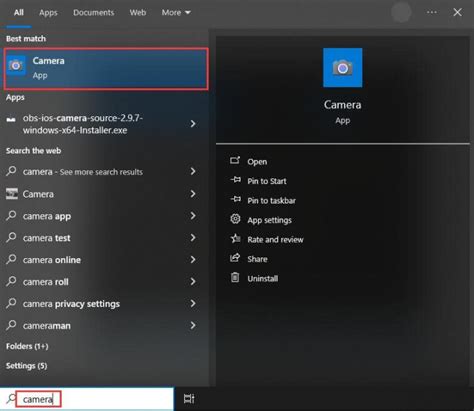
Task: Expand the camera test suggestion arrow
Action: [x=193, y=238]
